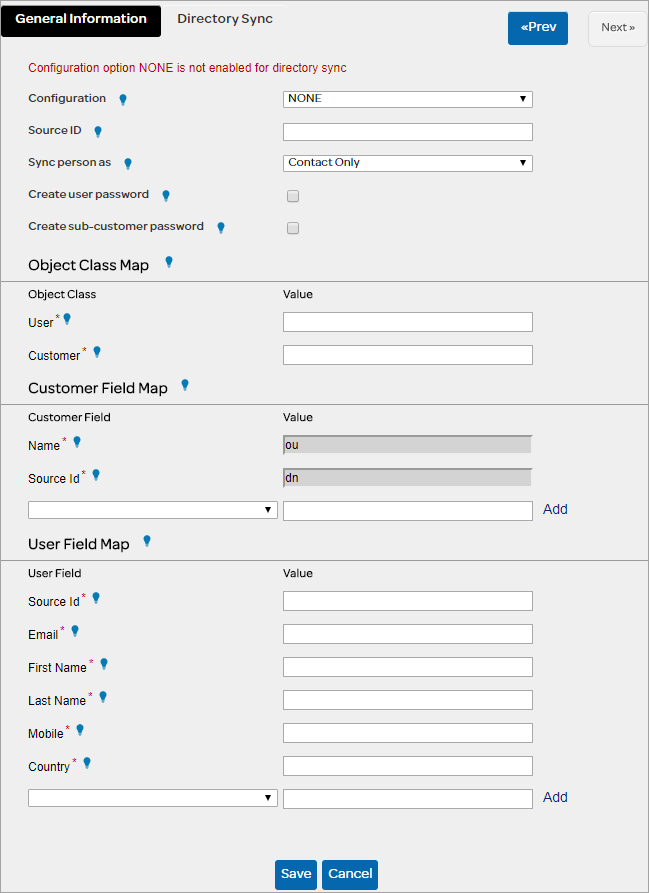The image size is (649, 893).
Task: Click Add link in Customer Field Map
Action: click(555, 509)
